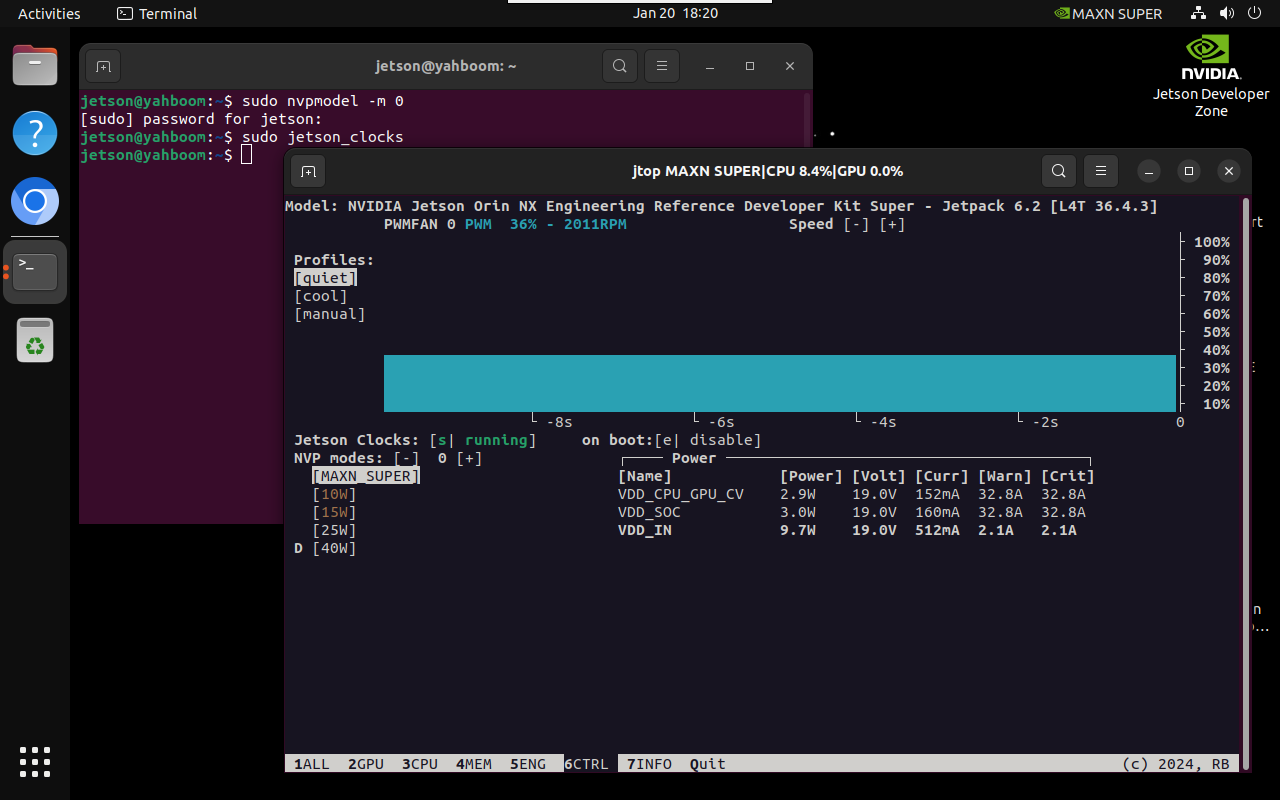
Task: Click the [Power] column header
Action: [x=812, y=476]
